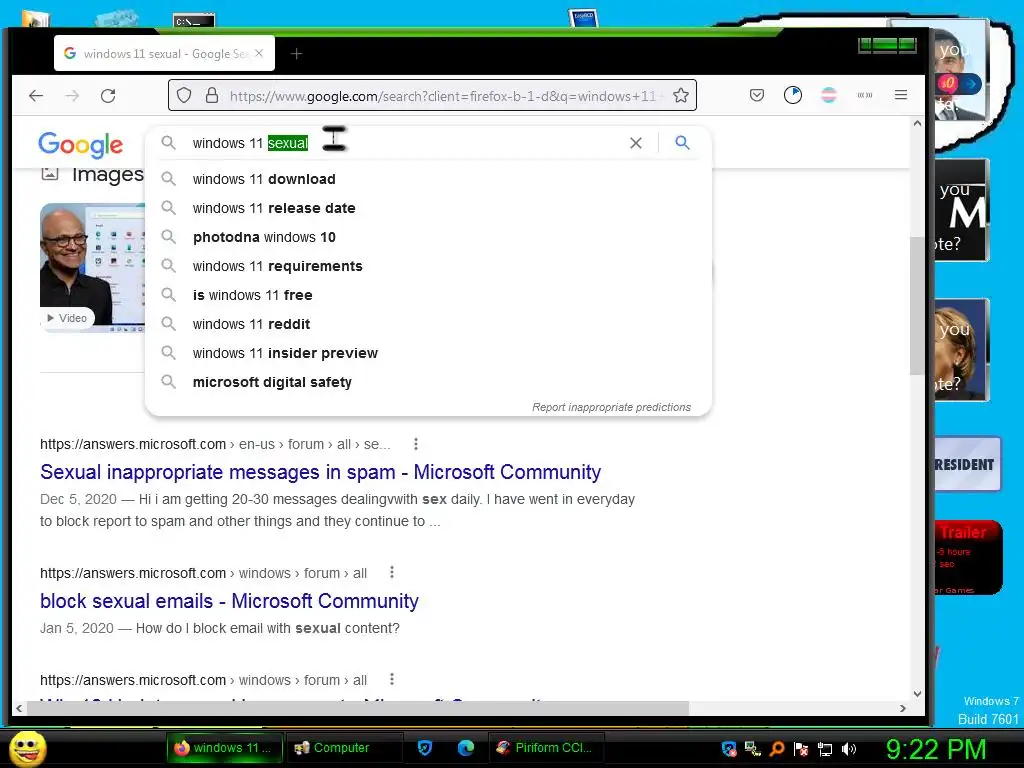Clear the Google search box text
This screenshot has width=1024, height=768.
point(635,142)
